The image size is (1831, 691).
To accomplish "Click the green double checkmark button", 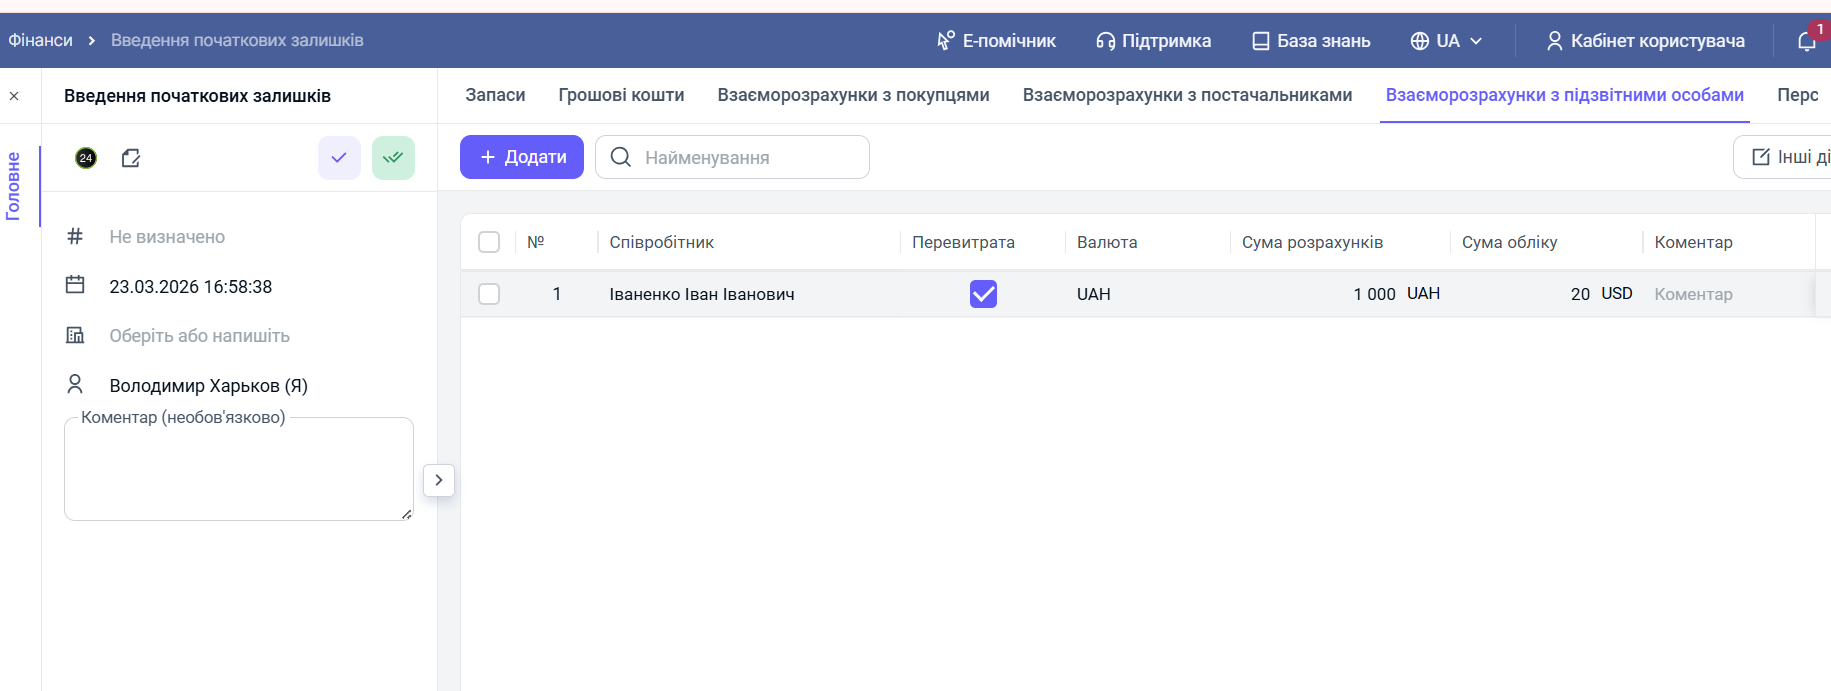I will tap(393, 158).
